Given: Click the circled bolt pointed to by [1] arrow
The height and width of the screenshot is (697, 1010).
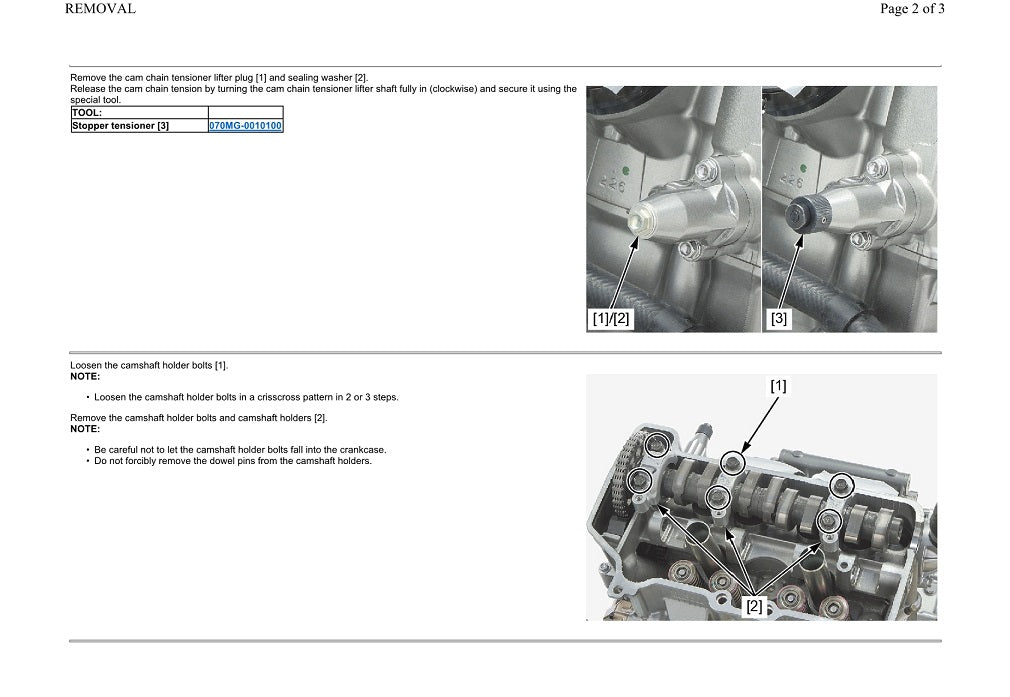Looking at the screenshot, I should point(733,461).
